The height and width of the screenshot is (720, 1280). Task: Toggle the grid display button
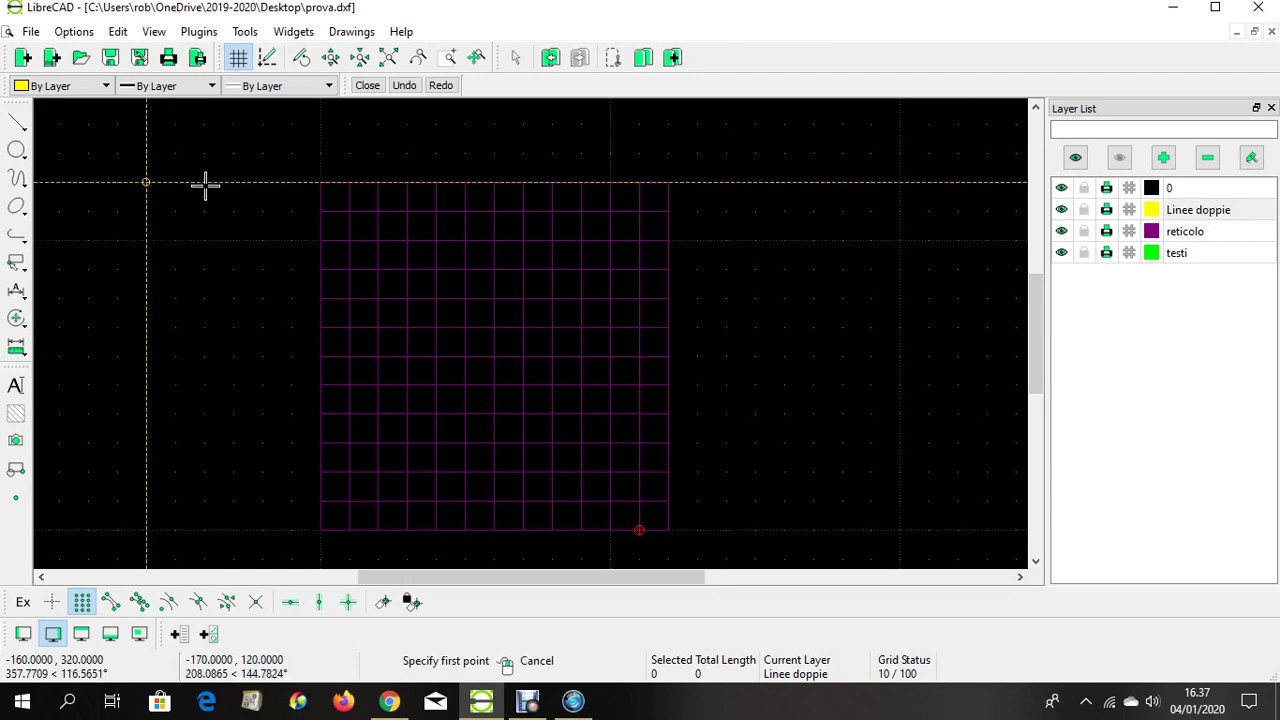tap(238, 58)
